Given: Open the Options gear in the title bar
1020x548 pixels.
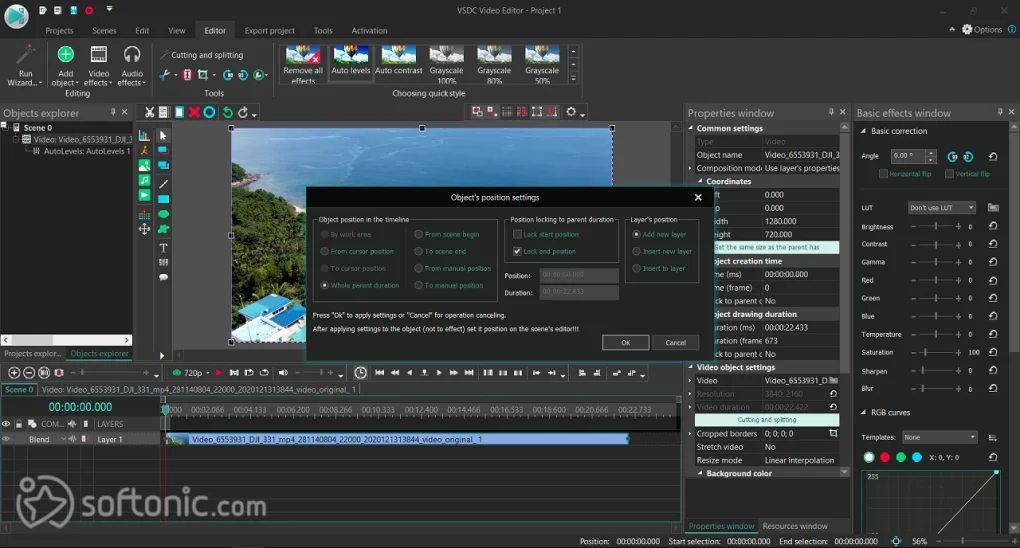Looking at the screenshot, I should pyautogui.click(x=982, y=29).
